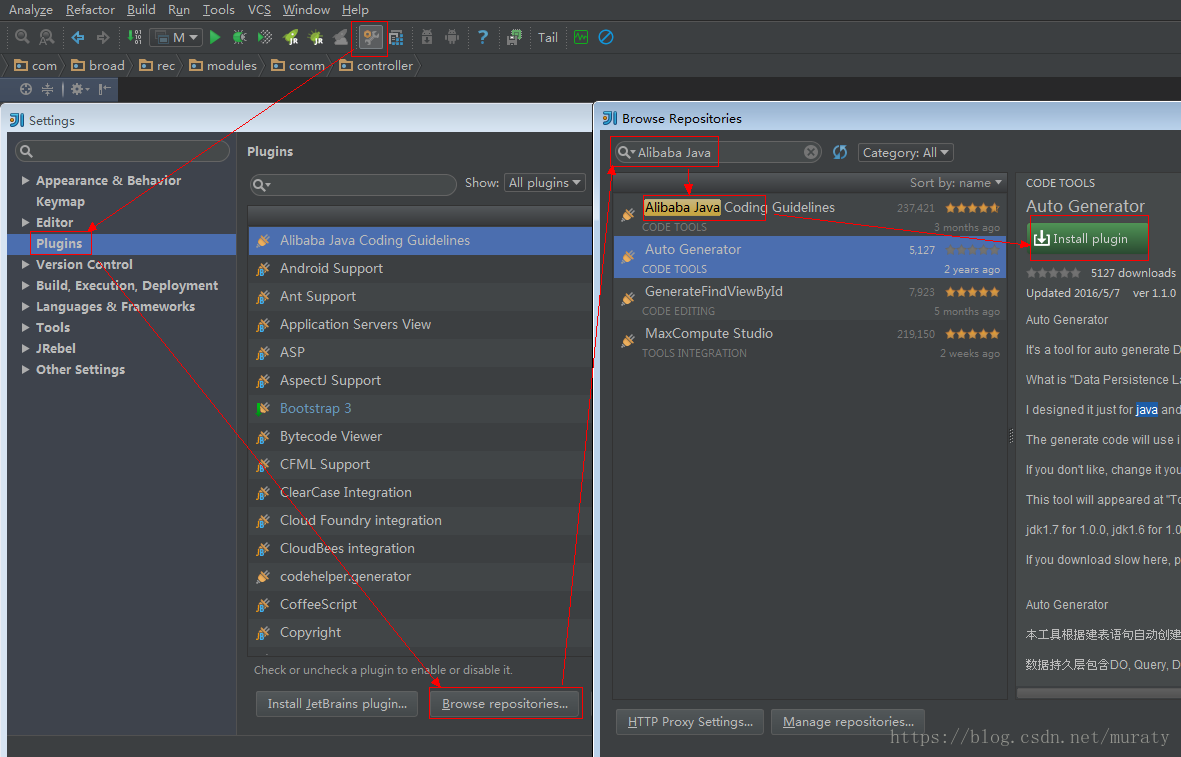
Task: Click the JRebel debug bug icon
Action: 316,37
